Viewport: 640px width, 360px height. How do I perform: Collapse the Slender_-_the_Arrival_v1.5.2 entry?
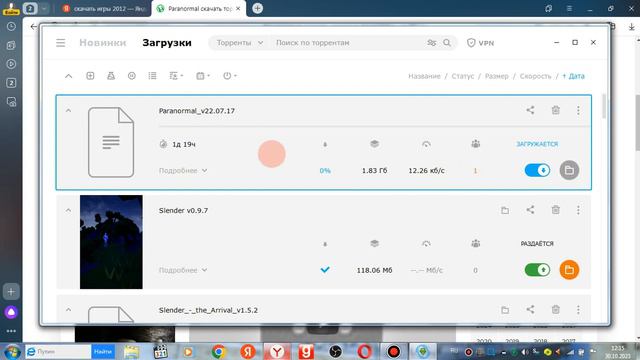[69, 310]
